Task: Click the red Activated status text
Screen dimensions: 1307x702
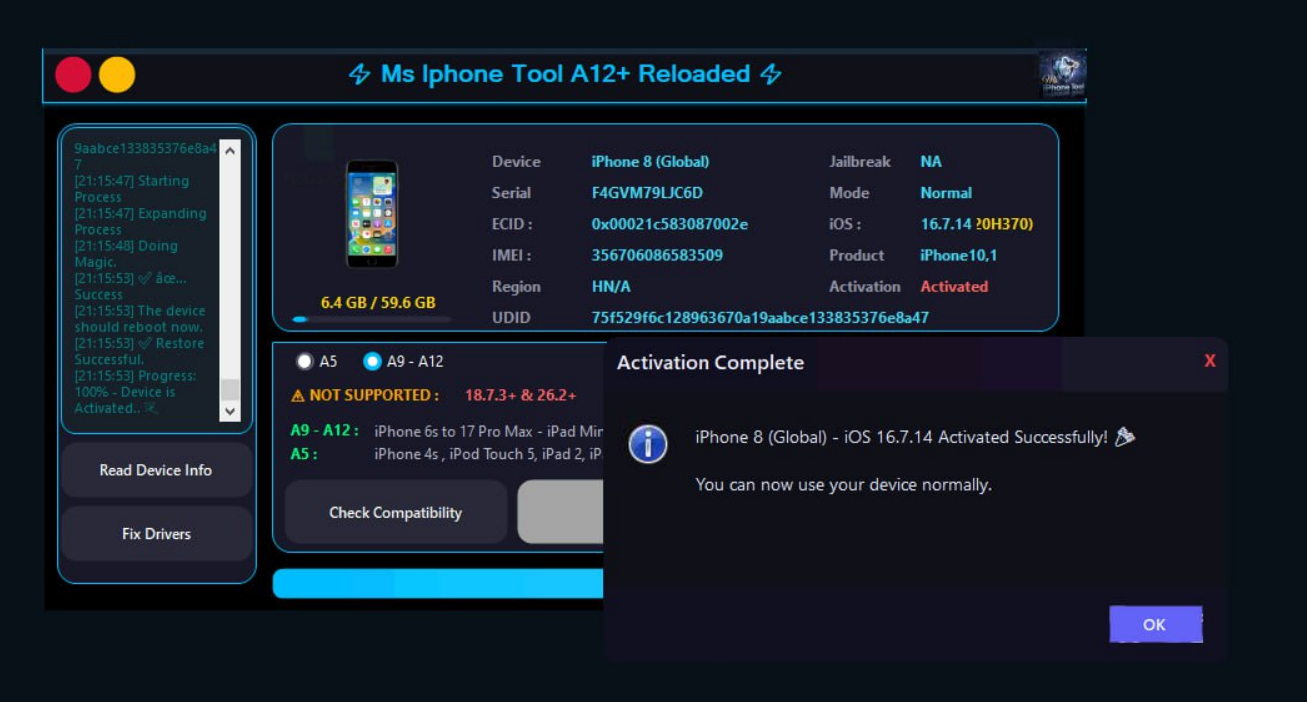Action: [x=954, y=286]
